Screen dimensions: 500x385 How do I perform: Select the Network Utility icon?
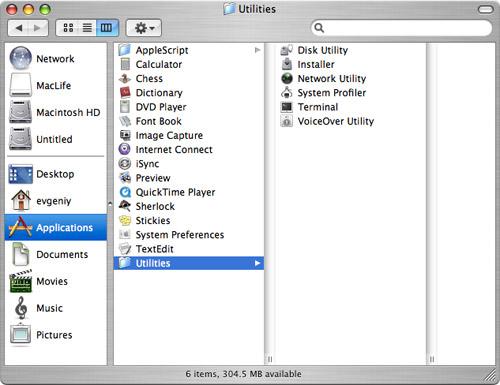[x=287, y=78]
